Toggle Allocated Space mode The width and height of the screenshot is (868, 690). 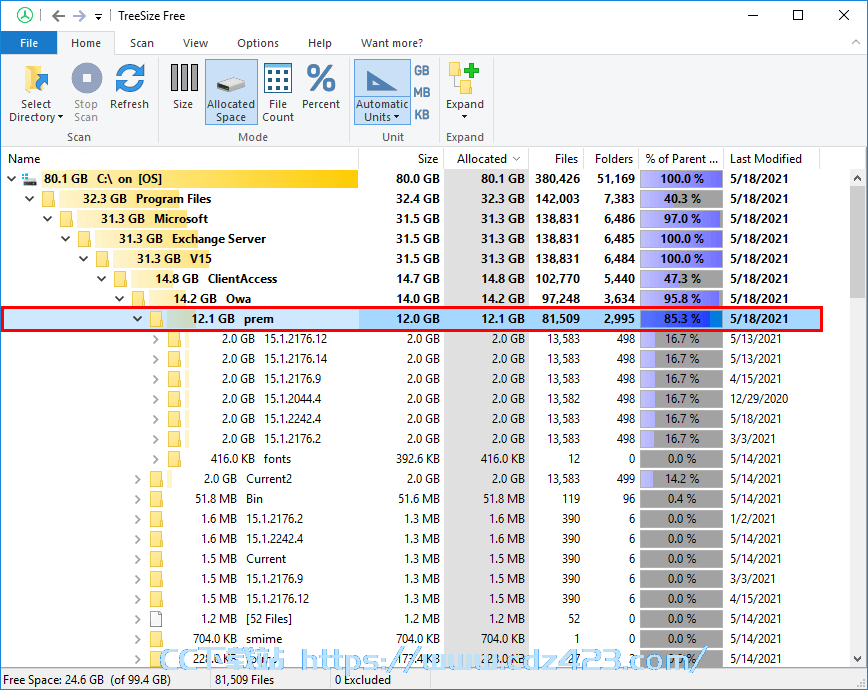pyautogui.click(x=231, y=92)
